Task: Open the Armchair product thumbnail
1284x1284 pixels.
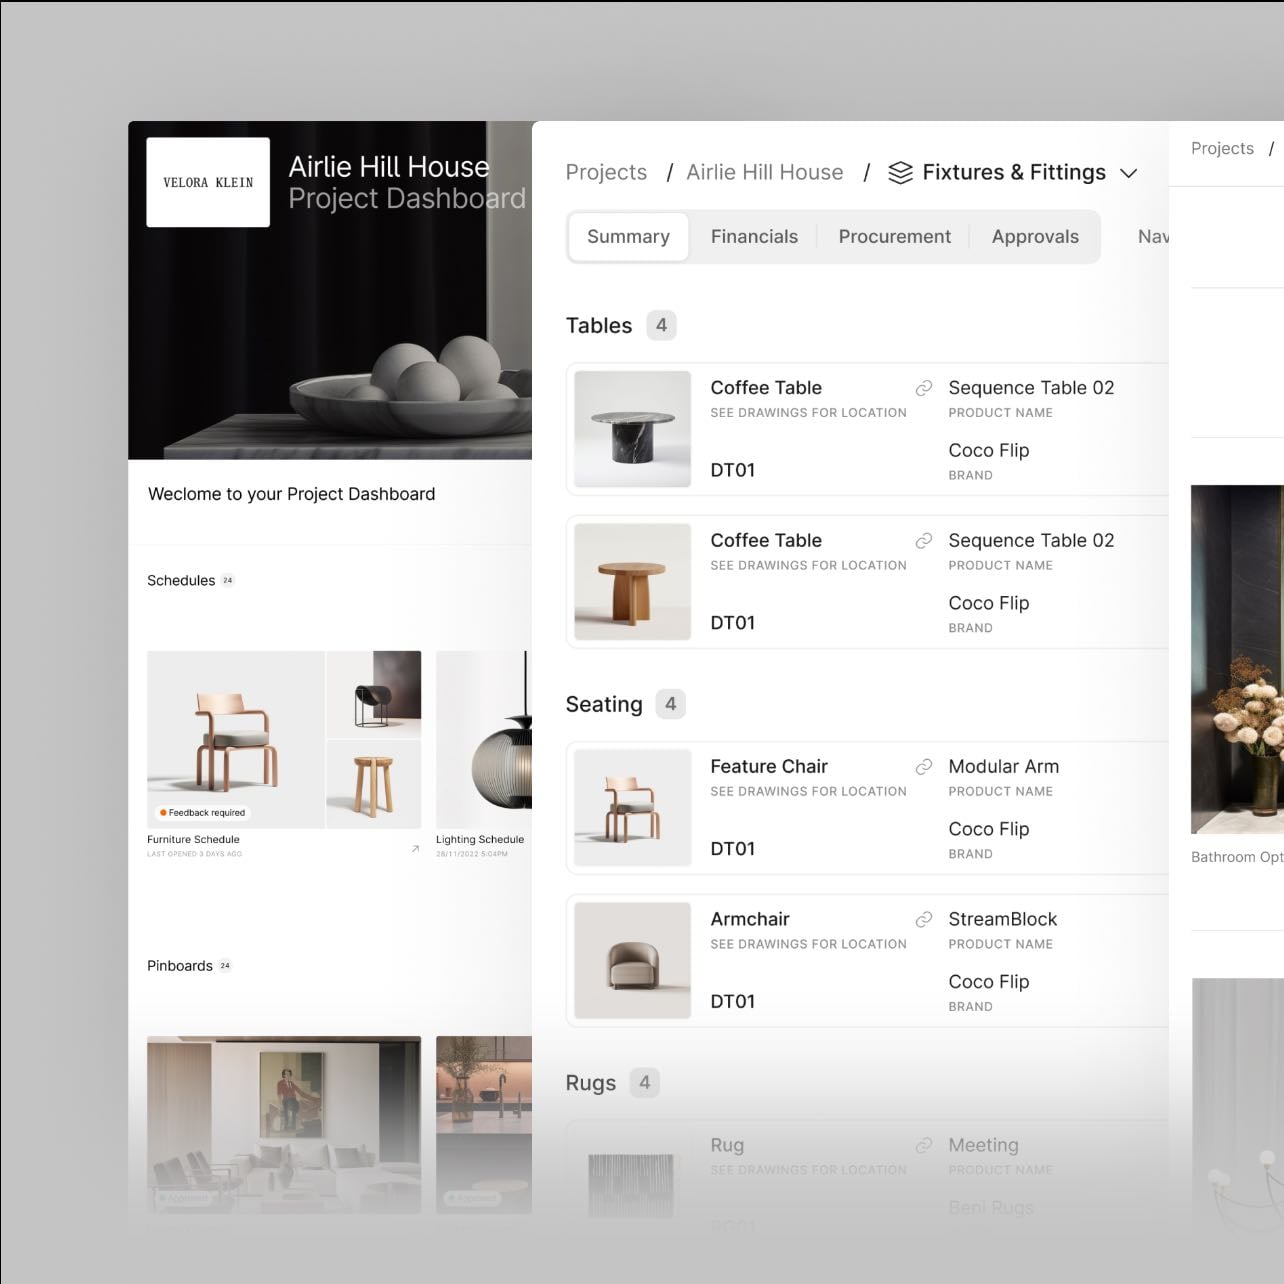Action: coord(633,961)
